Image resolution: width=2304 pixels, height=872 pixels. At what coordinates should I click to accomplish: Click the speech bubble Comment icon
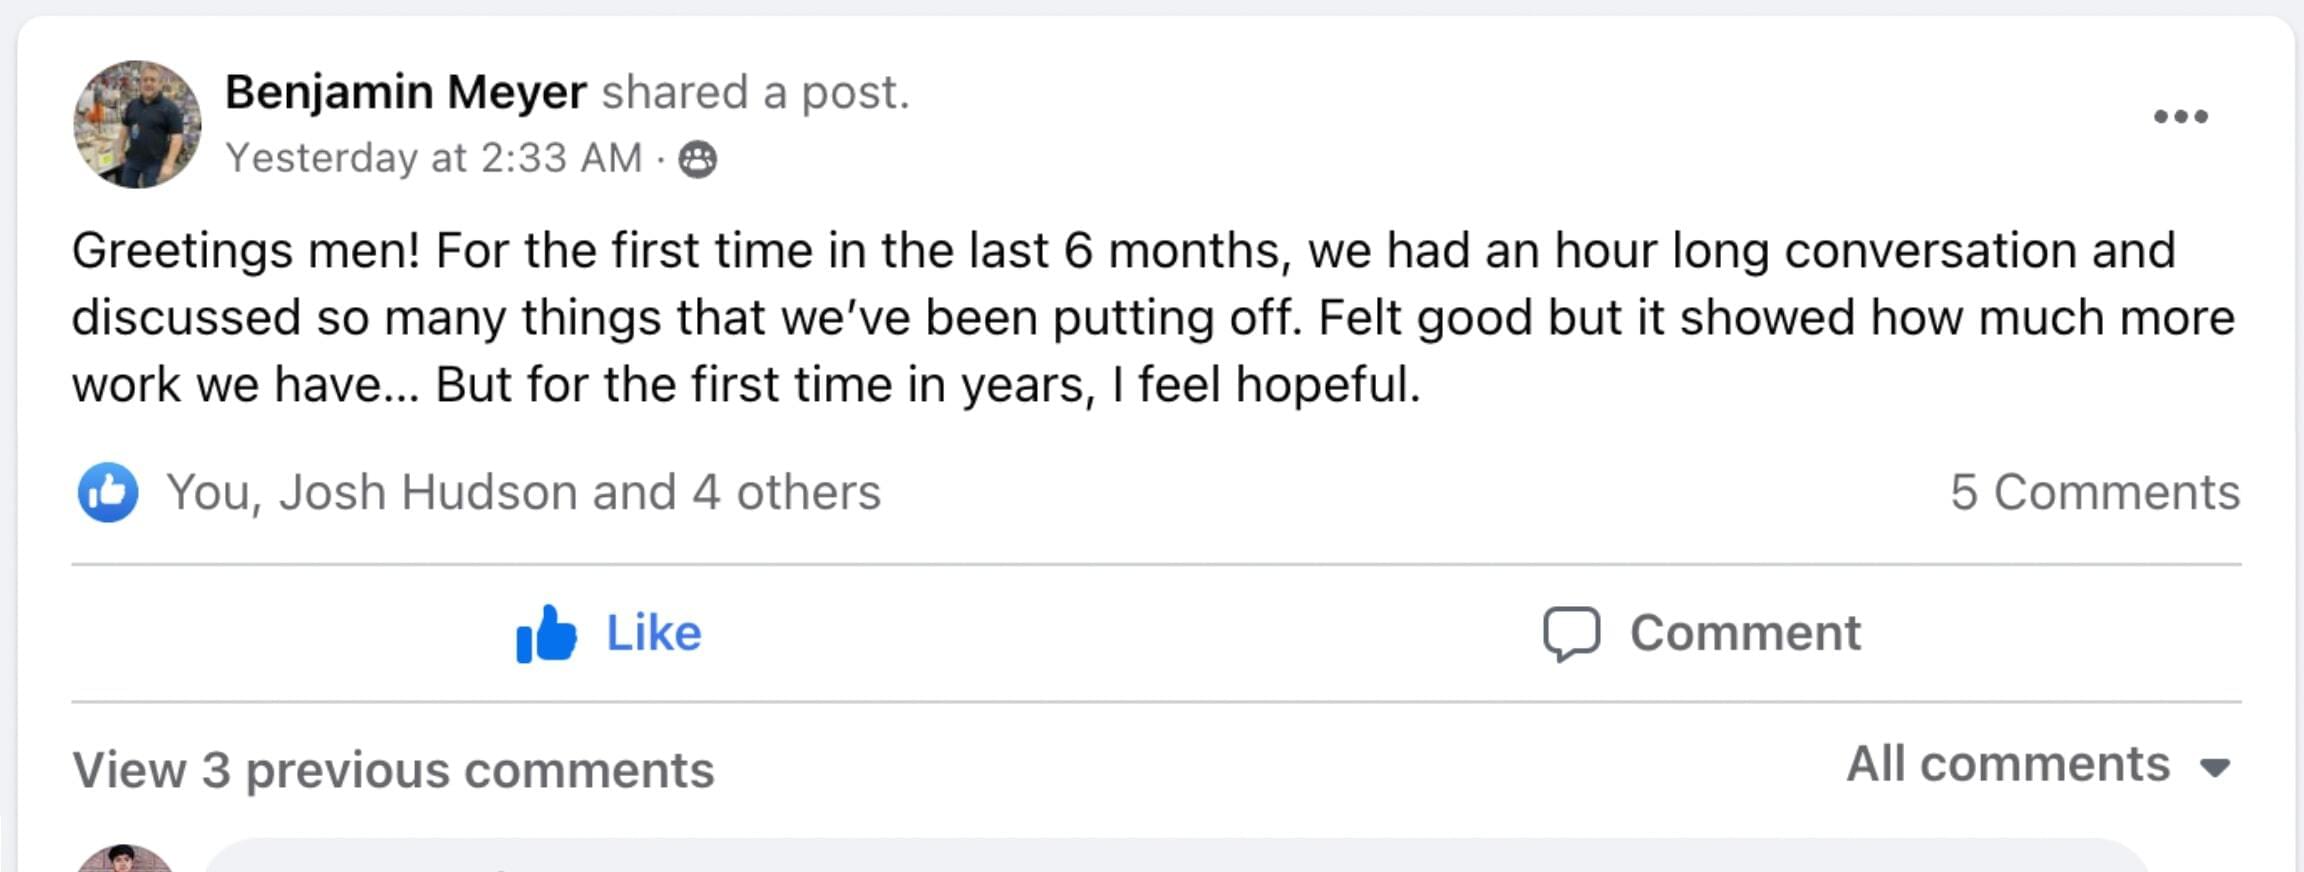tap(1571, 634)
